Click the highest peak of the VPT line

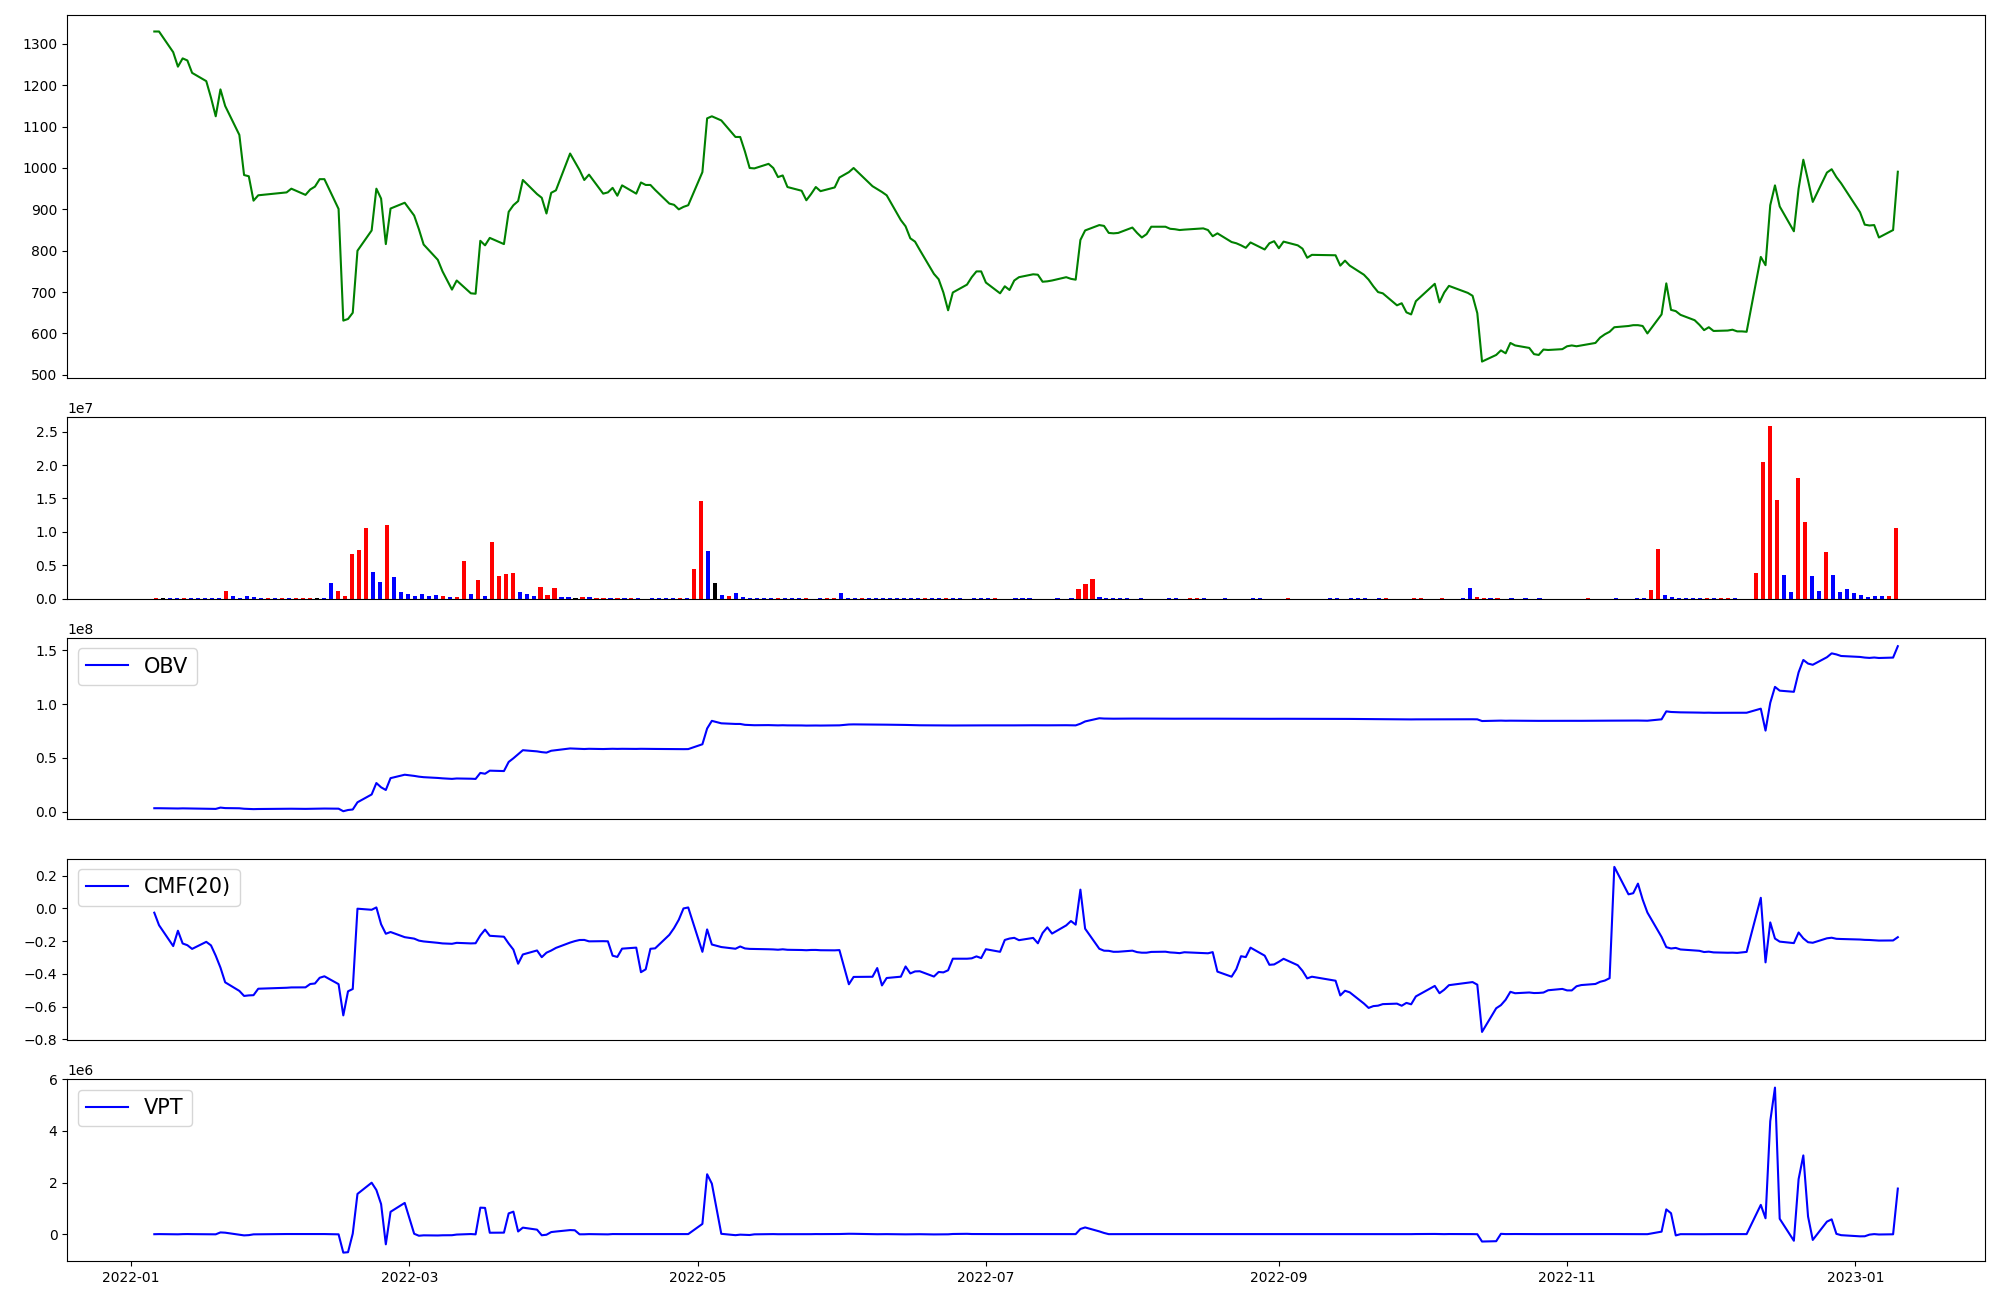[1775, 1088]
